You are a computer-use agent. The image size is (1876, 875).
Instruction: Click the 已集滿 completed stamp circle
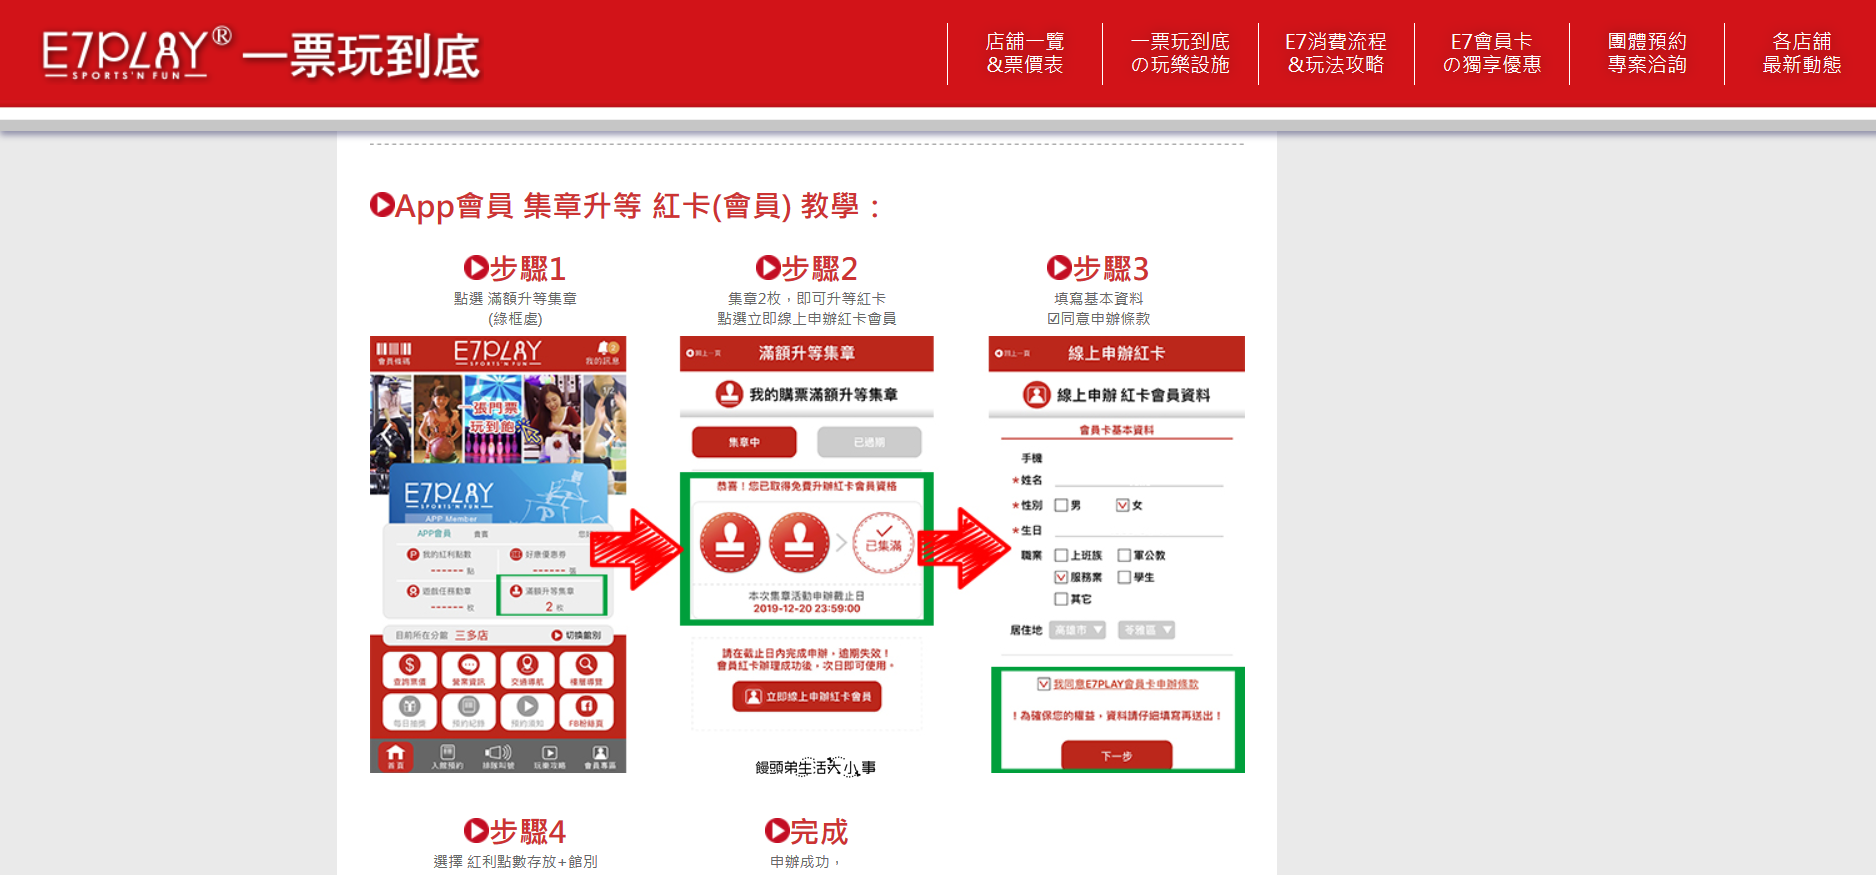pos(883,543)
